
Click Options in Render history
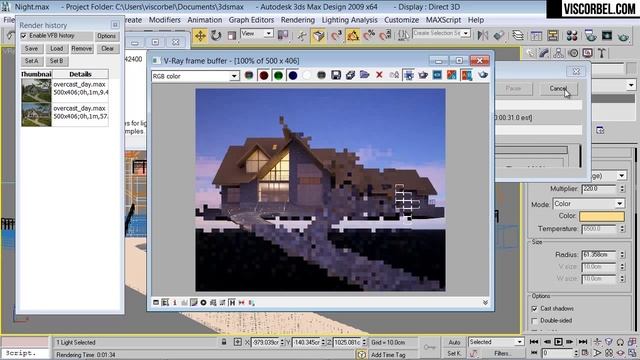[107, 36]
